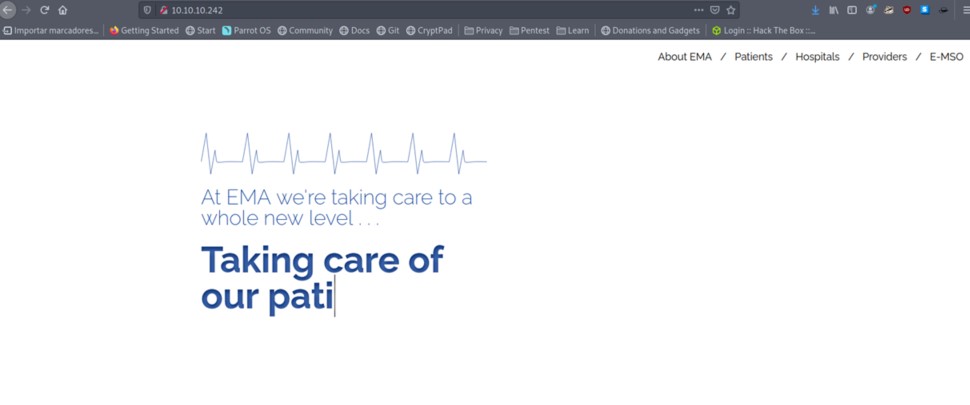This screenshot has width=970, height=405.
Task: Reload the page with the refresh icon
Action: click(x=45, y=10)
